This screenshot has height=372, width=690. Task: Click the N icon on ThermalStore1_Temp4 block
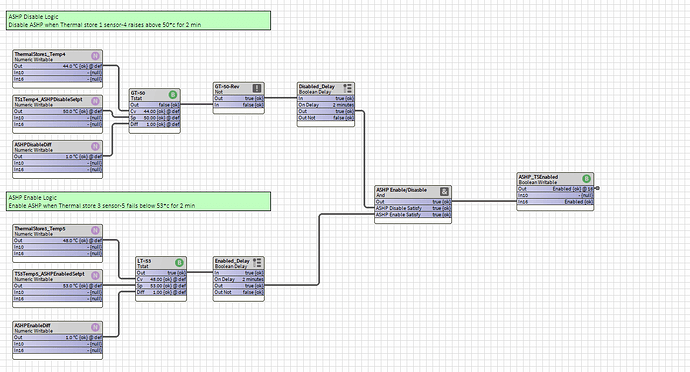(x=95, y=56)
